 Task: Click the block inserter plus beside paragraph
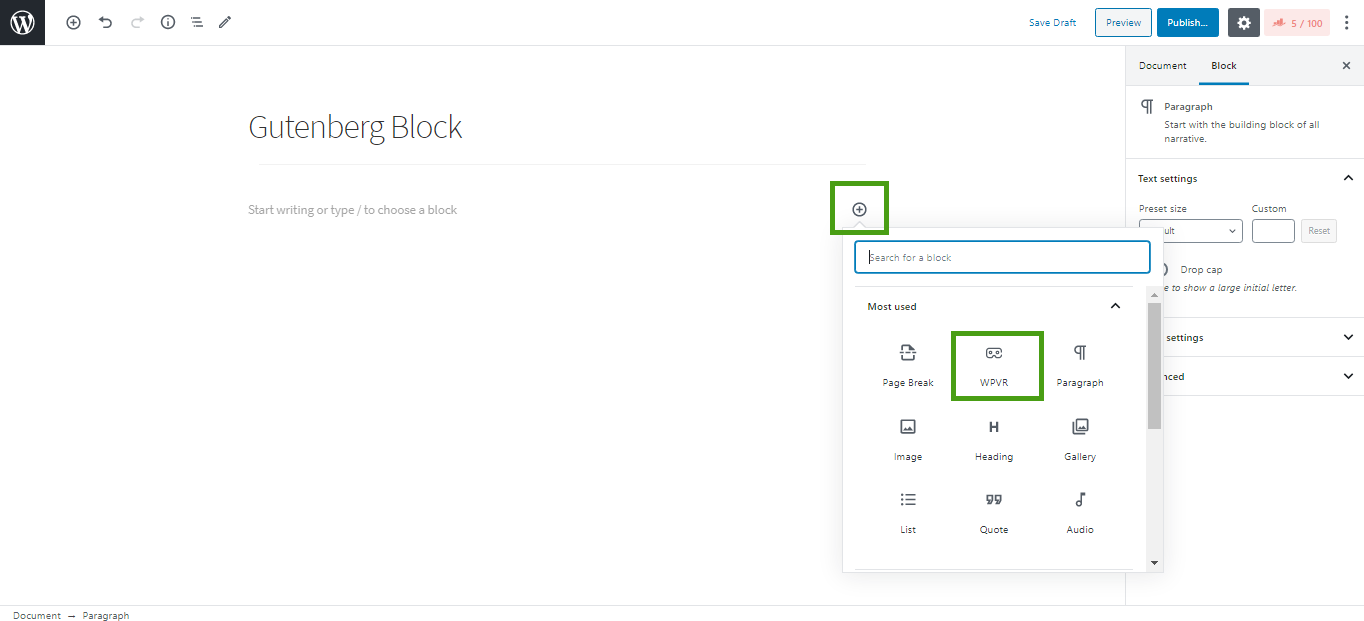[x=859, y=209]
